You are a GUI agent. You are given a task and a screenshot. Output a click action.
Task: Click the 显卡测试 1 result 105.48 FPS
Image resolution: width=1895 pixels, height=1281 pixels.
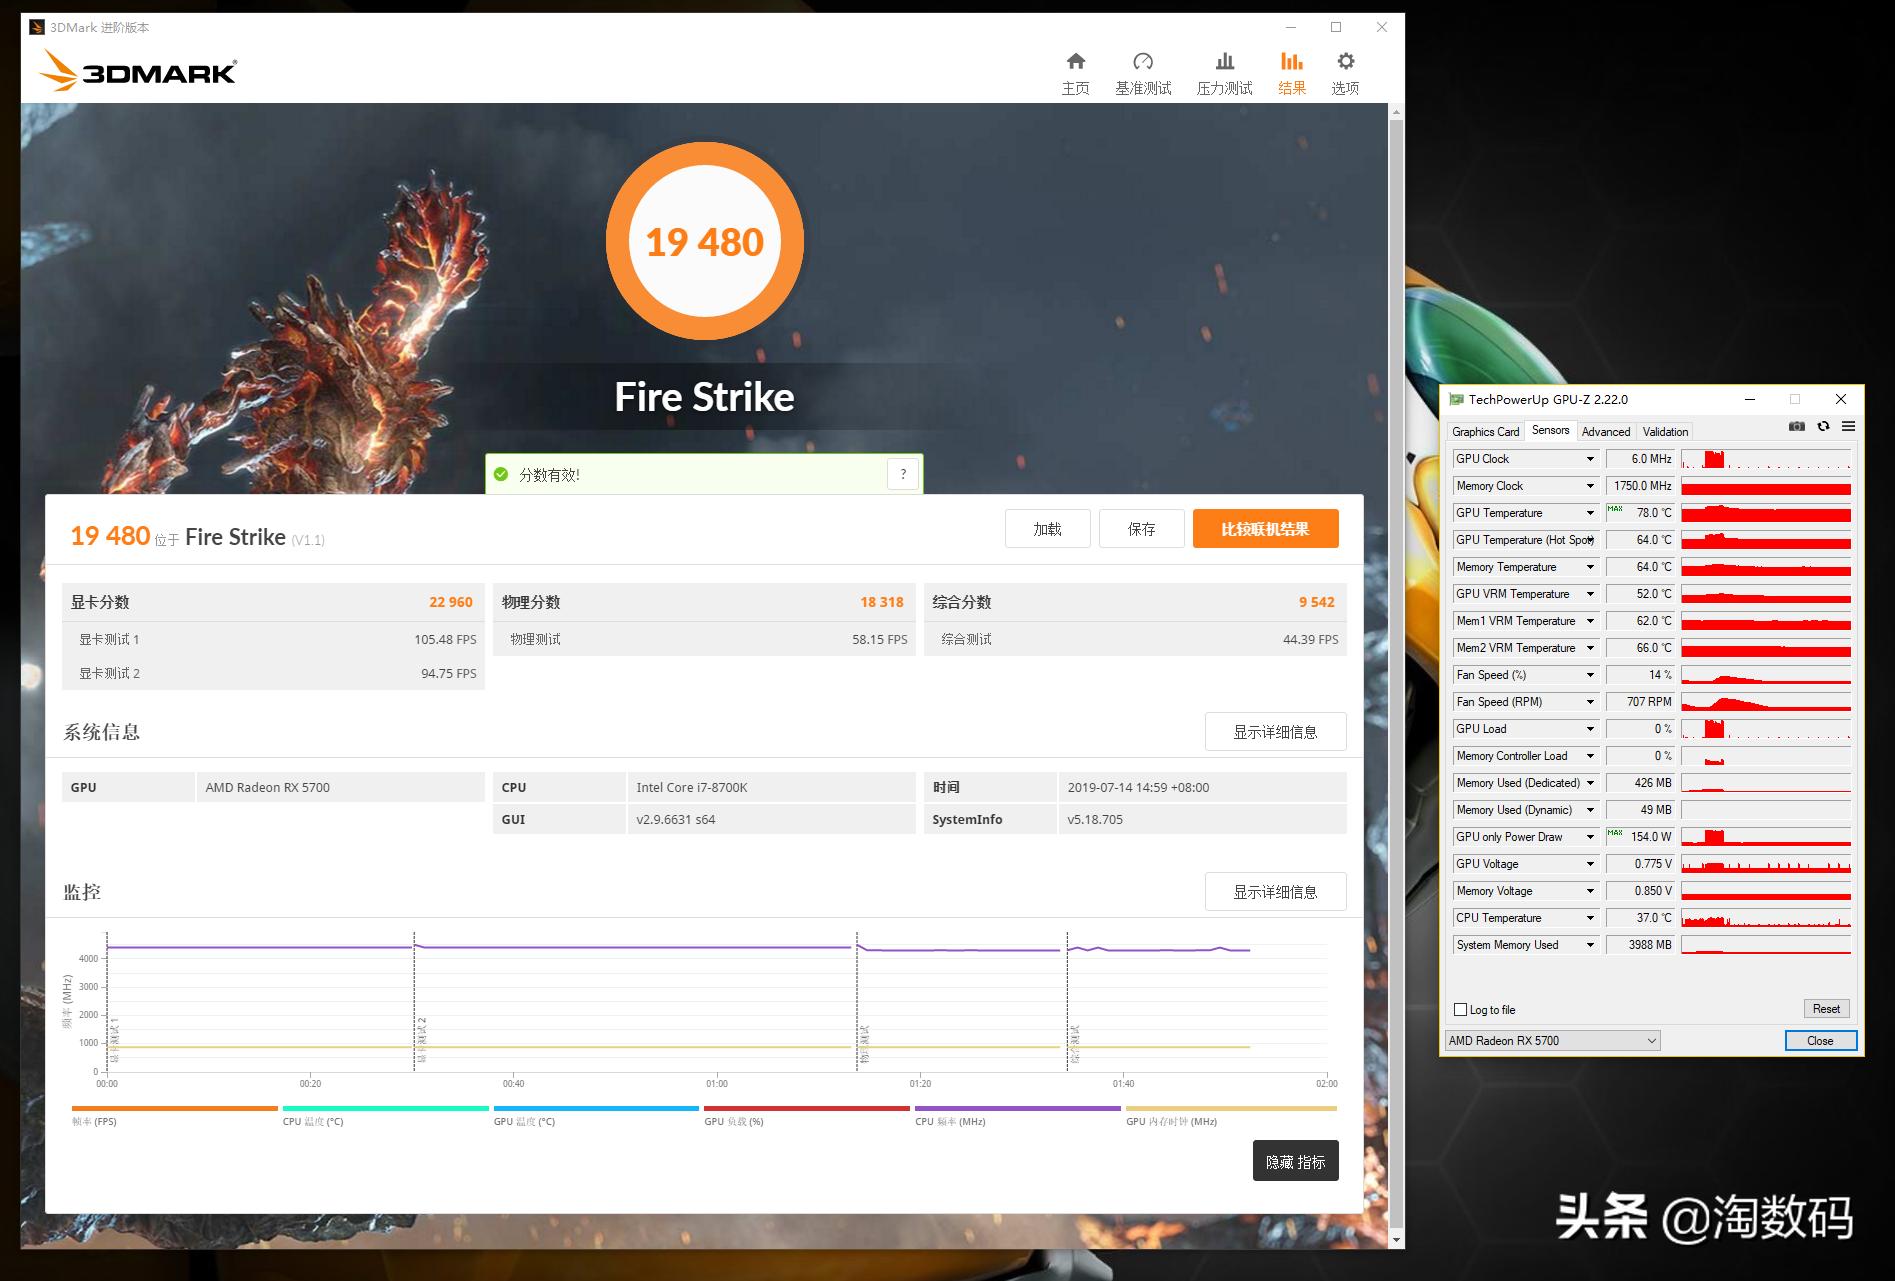(445, 639)
